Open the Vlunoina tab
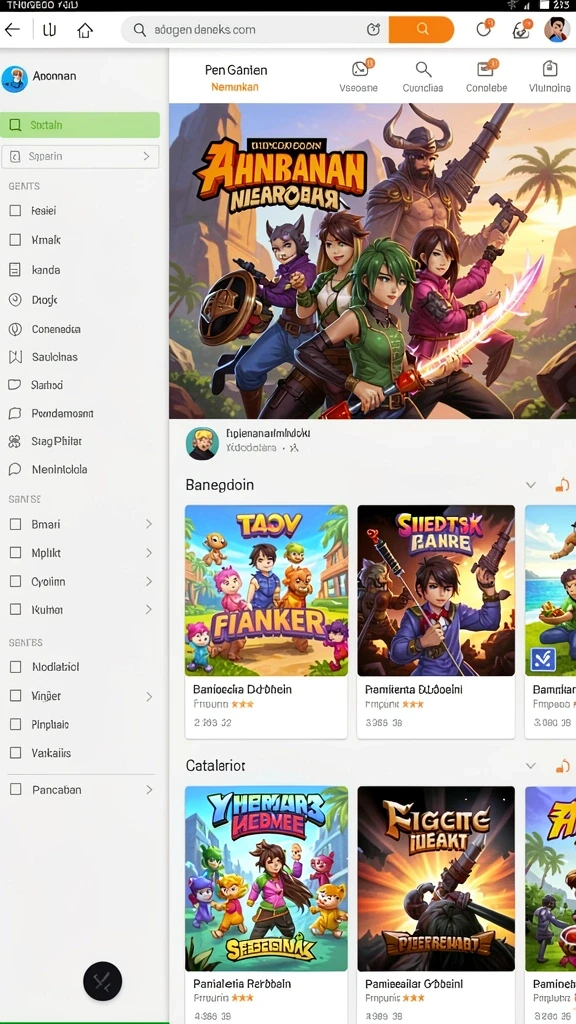 tap(549, 76)
